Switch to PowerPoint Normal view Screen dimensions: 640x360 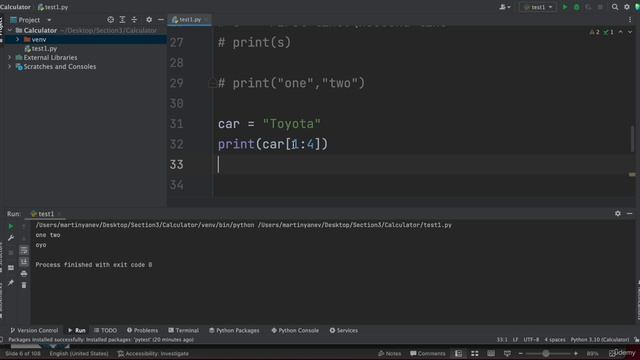[458, 353]
